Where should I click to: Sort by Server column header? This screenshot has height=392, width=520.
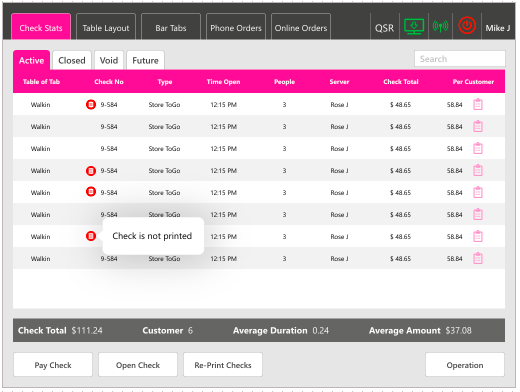coord(339,82)
